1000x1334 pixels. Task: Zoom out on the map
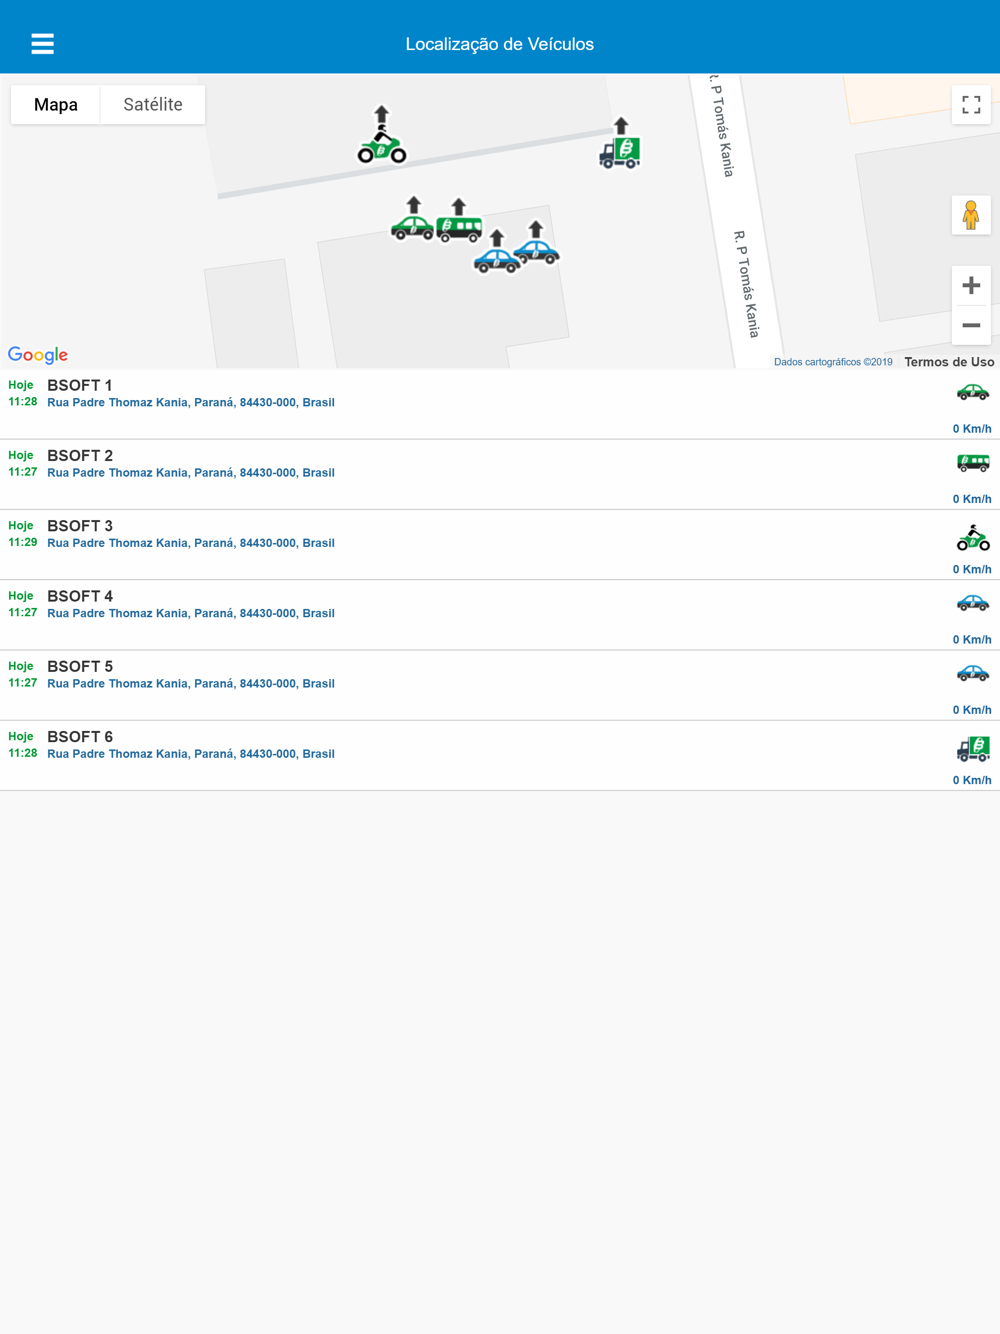pos(971,325)
